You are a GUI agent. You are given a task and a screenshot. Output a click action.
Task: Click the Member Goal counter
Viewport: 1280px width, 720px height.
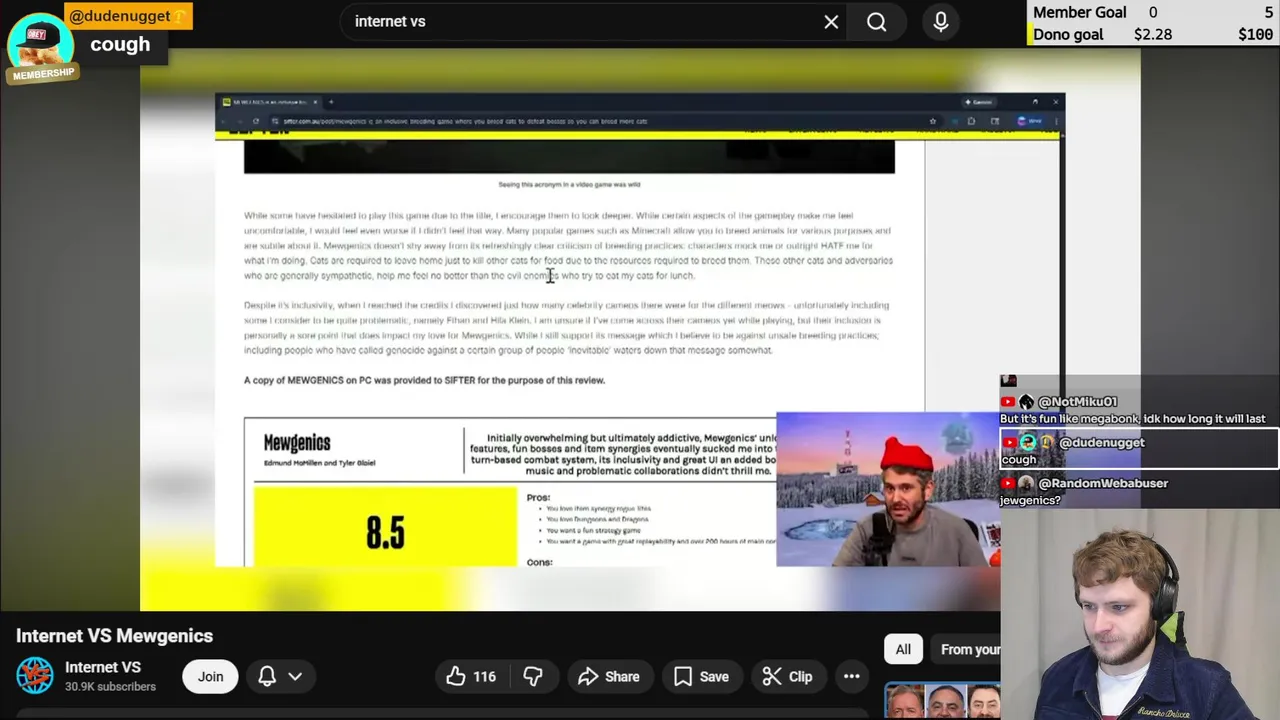1153,12
